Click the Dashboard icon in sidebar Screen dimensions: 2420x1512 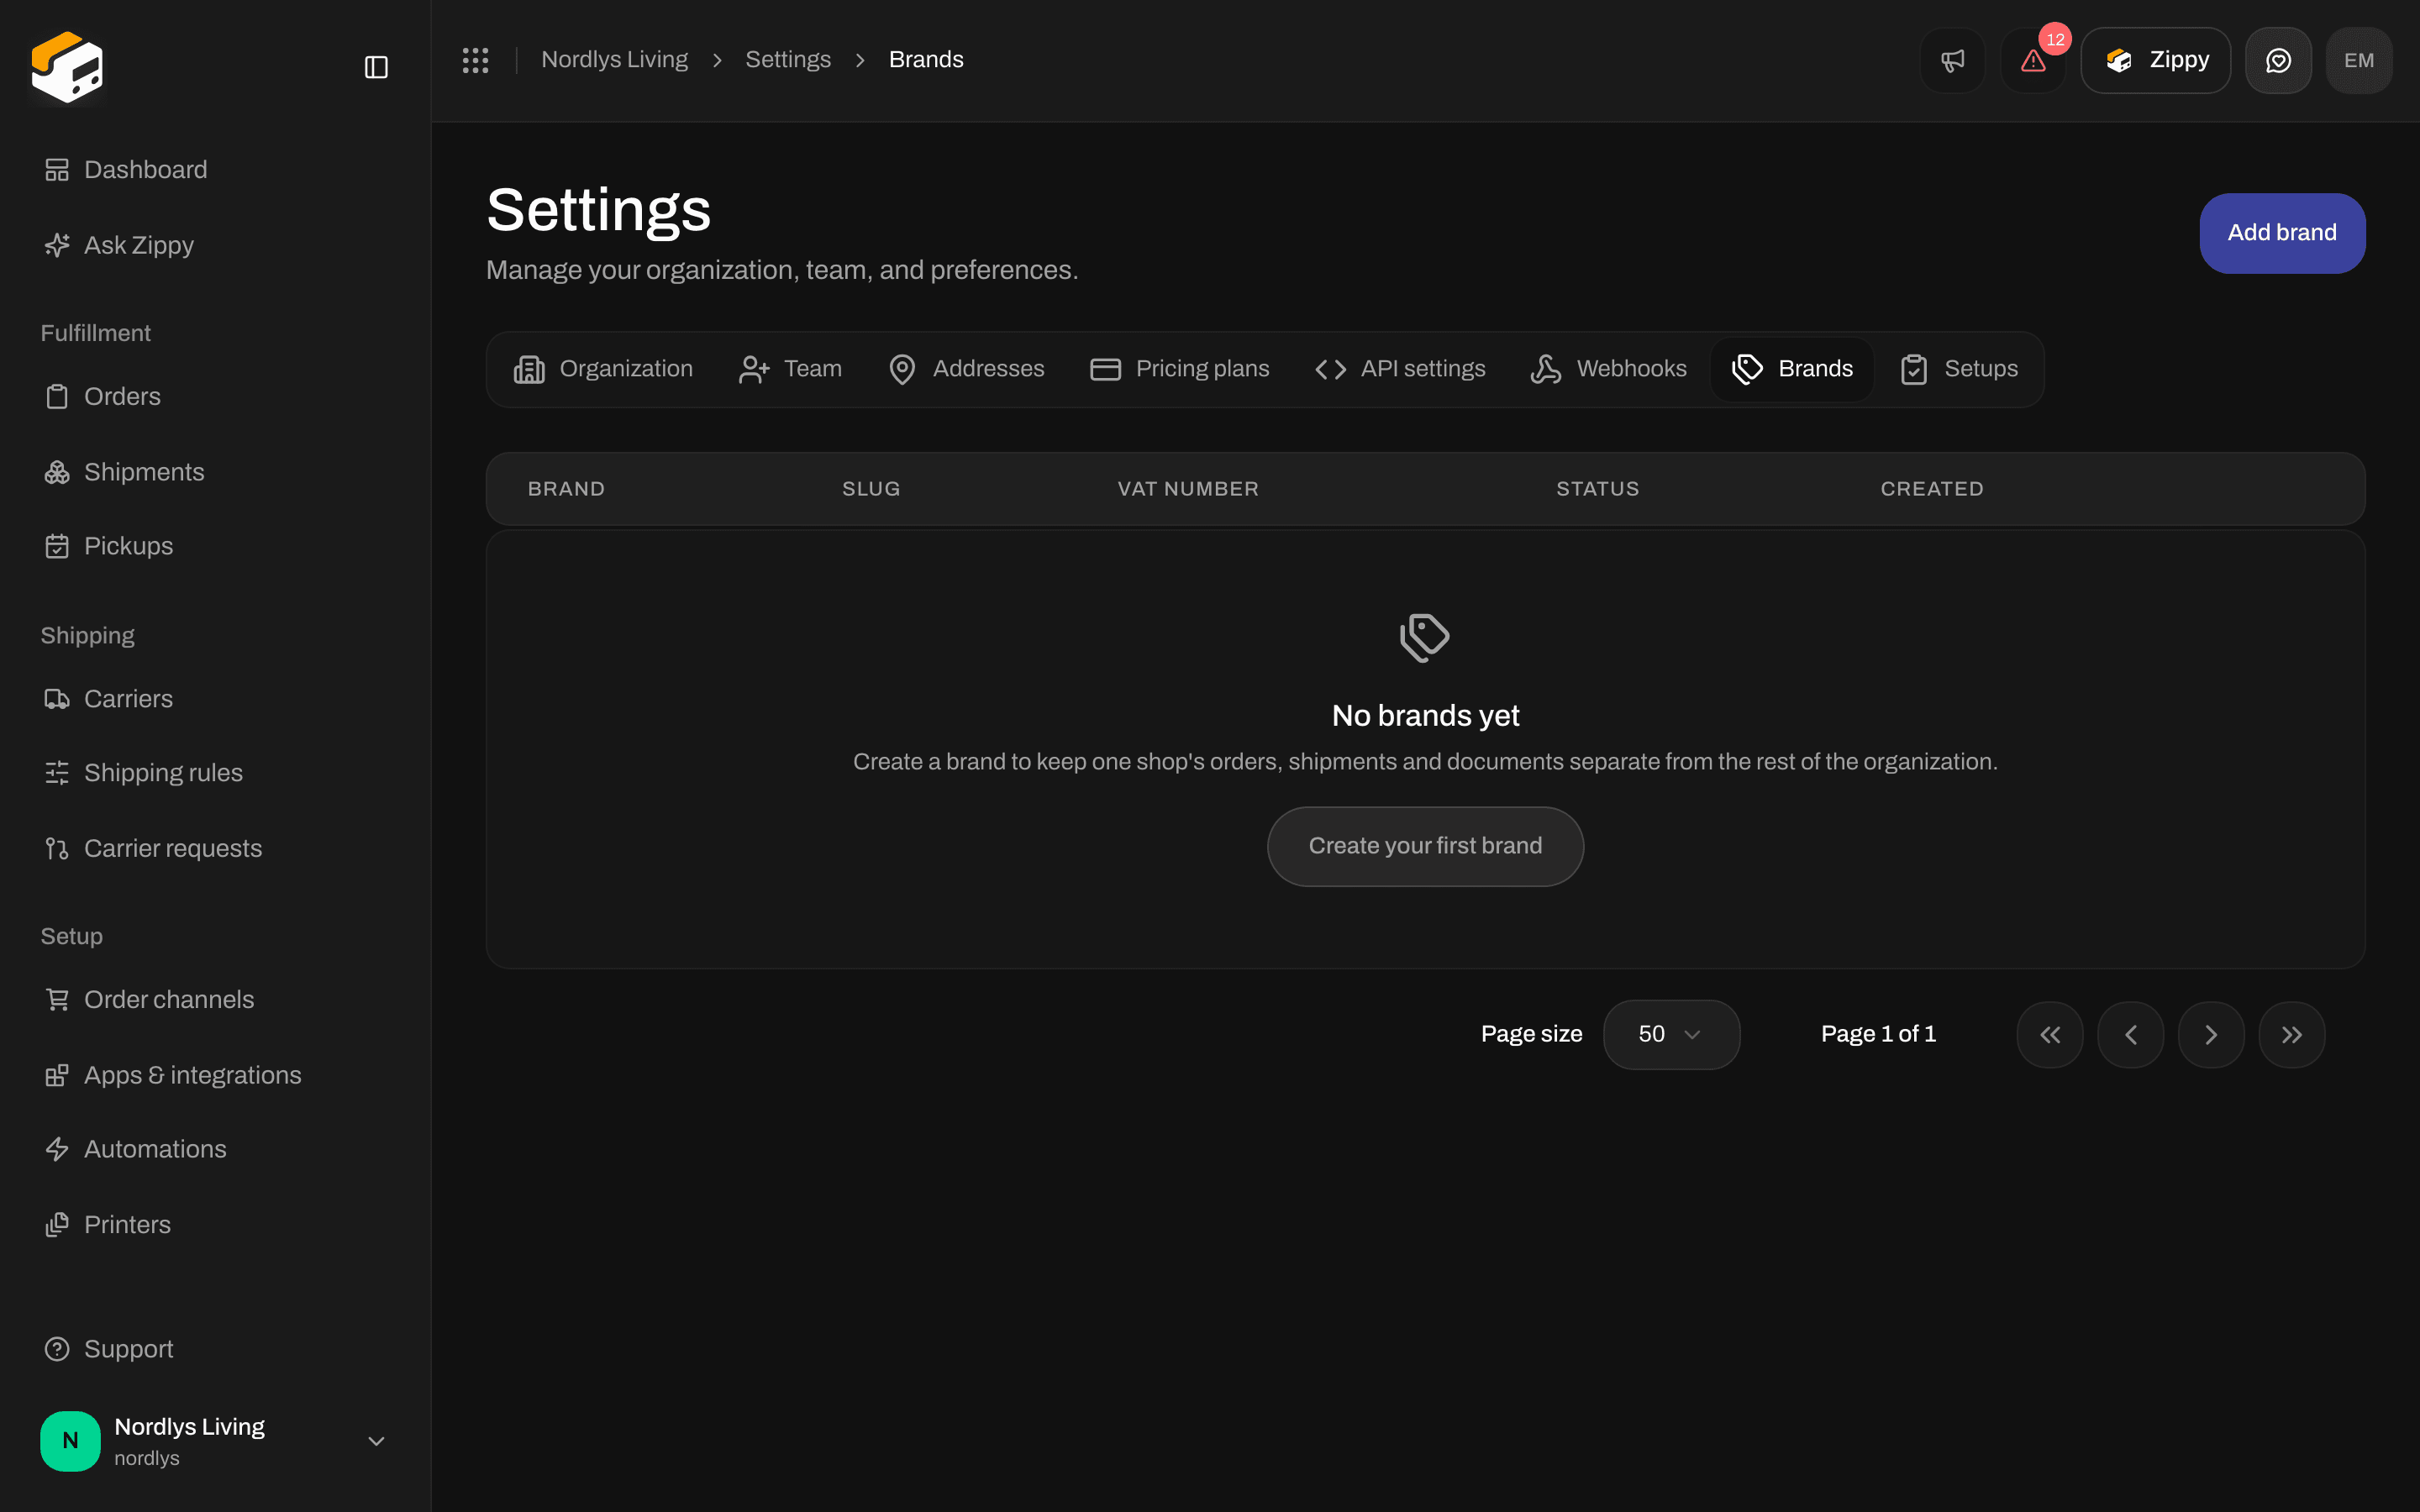(57, 170)
